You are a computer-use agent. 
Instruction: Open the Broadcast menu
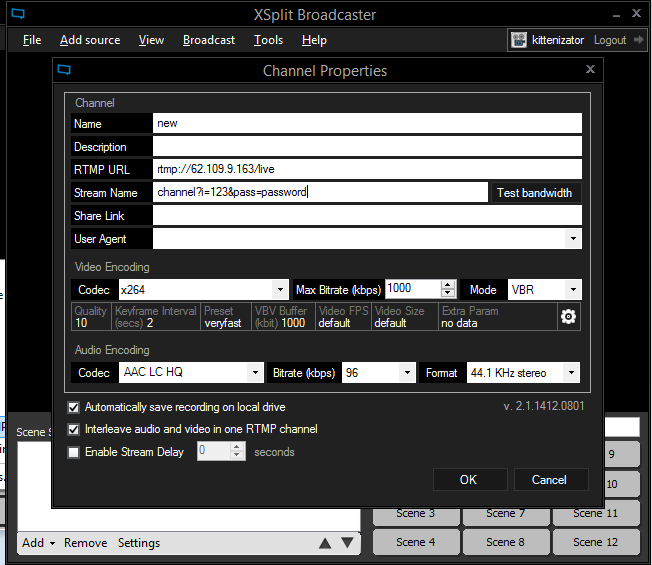pyautogui.click(x=209, y=40)
